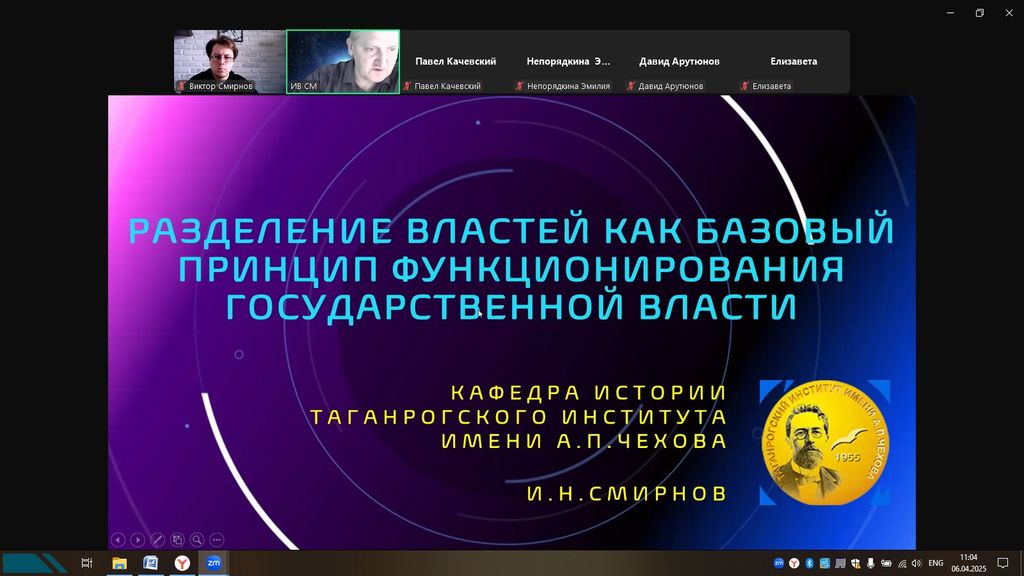
Task: Click the Павел Качевский participant tile
Action: [x=455, y=61]
